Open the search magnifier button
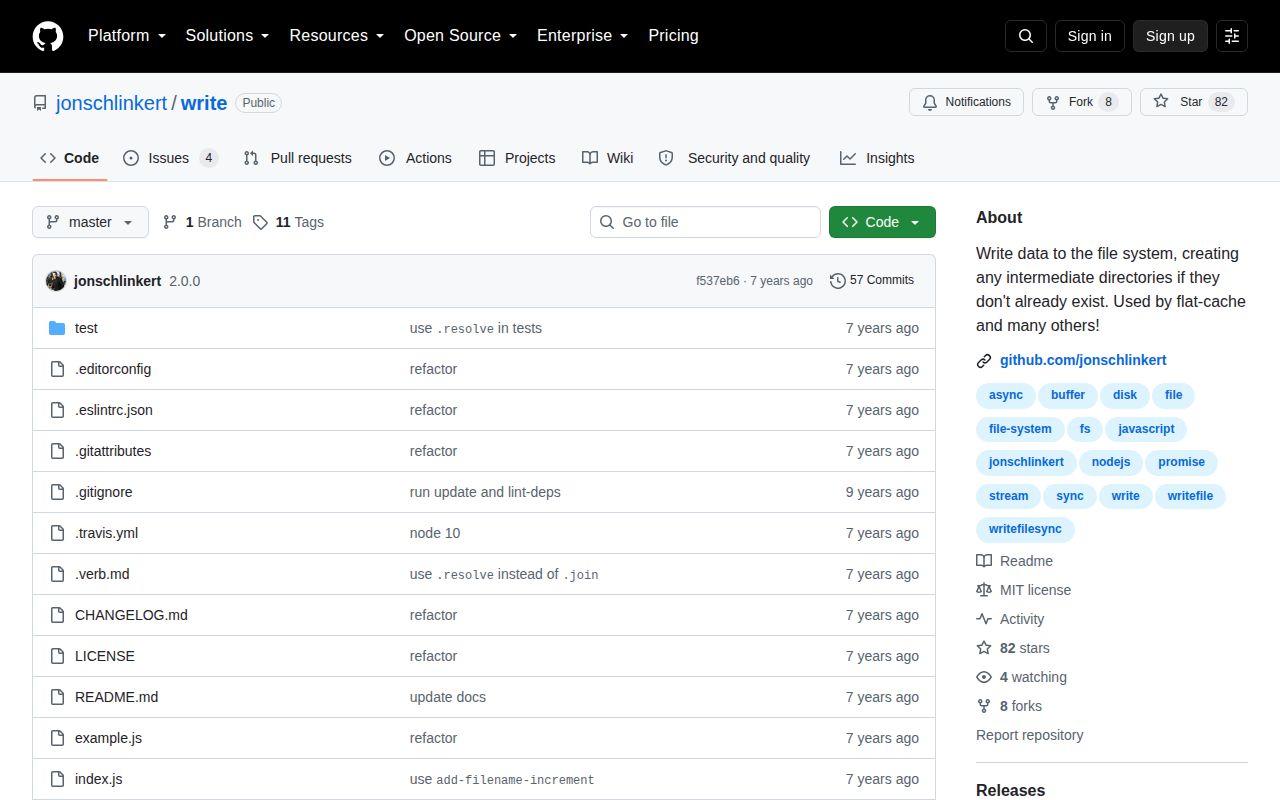 coord(1026,36)
